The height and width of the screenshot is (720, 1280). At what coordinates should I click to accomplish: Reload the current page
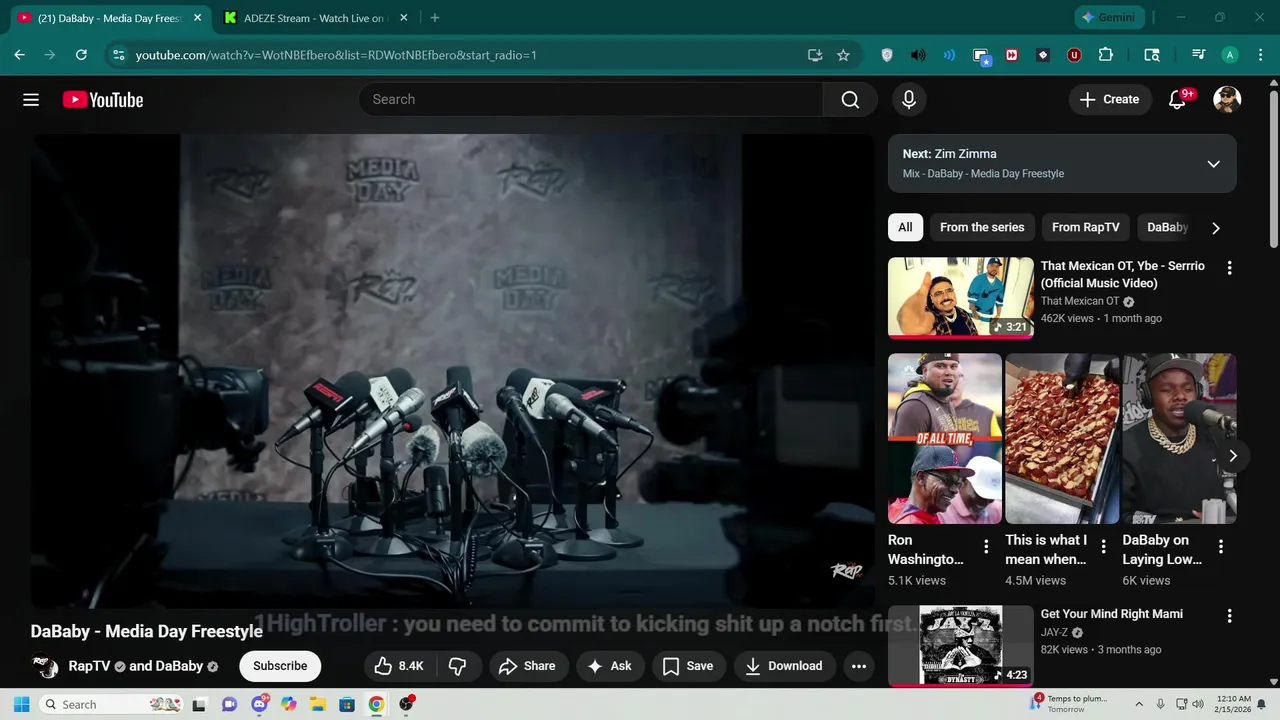pos(81,55)
